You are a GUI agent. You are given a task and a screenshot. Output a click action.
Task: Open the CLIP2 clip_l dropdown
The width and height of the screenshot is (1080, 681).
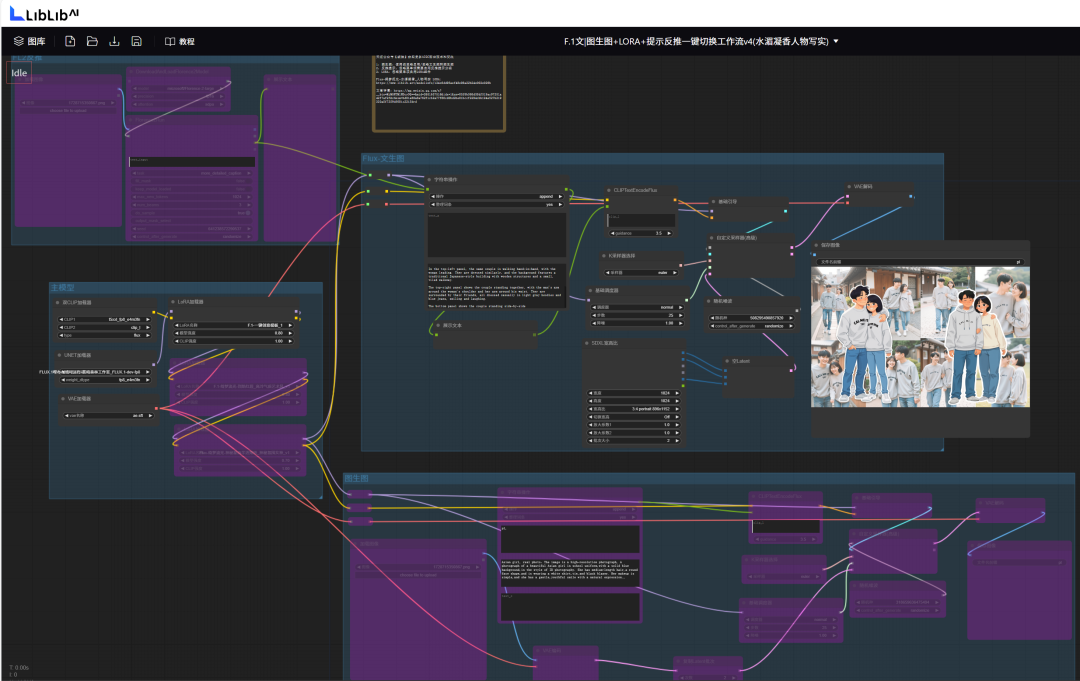pos(105,328)
